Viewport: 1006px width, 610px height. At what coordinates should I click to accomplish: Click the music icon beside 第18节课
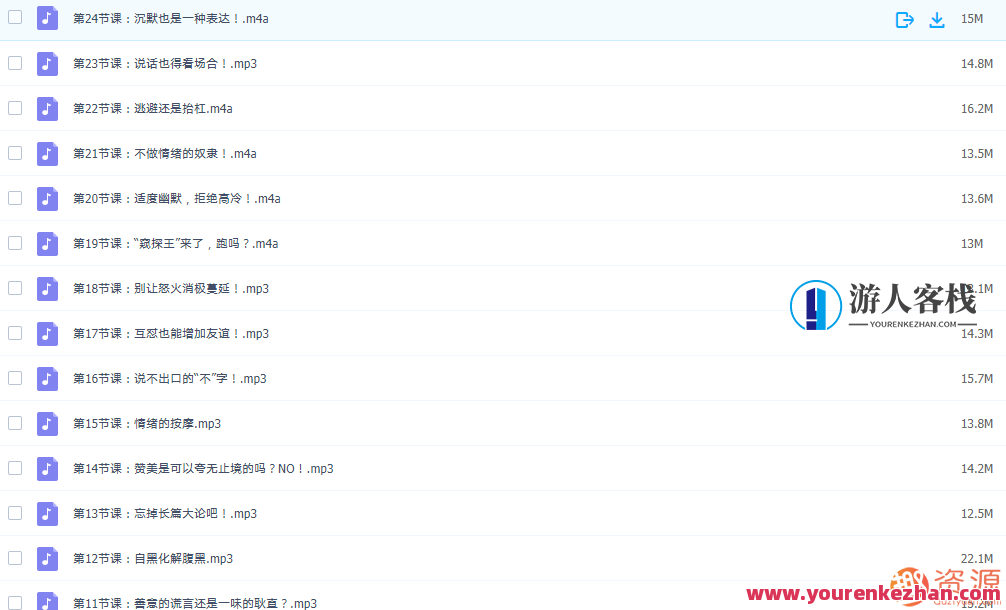[47, 289]
